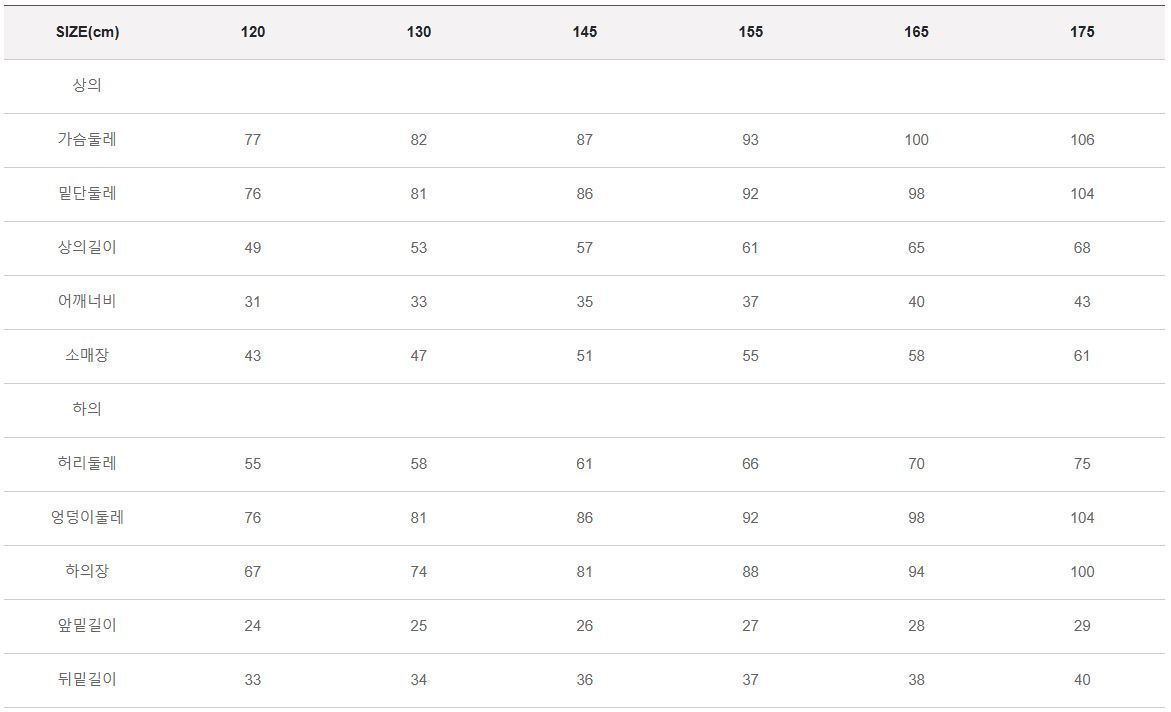Image resolution: width=1171 pixels, height=712 pixels.
Task: Select the 앞밑길이 row label
Action: tap(87, 626)
